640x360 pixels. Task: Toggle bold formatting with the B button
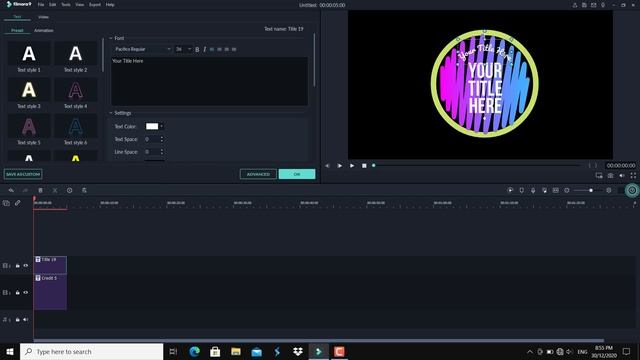pyautogui.click(x=197, y=49)
